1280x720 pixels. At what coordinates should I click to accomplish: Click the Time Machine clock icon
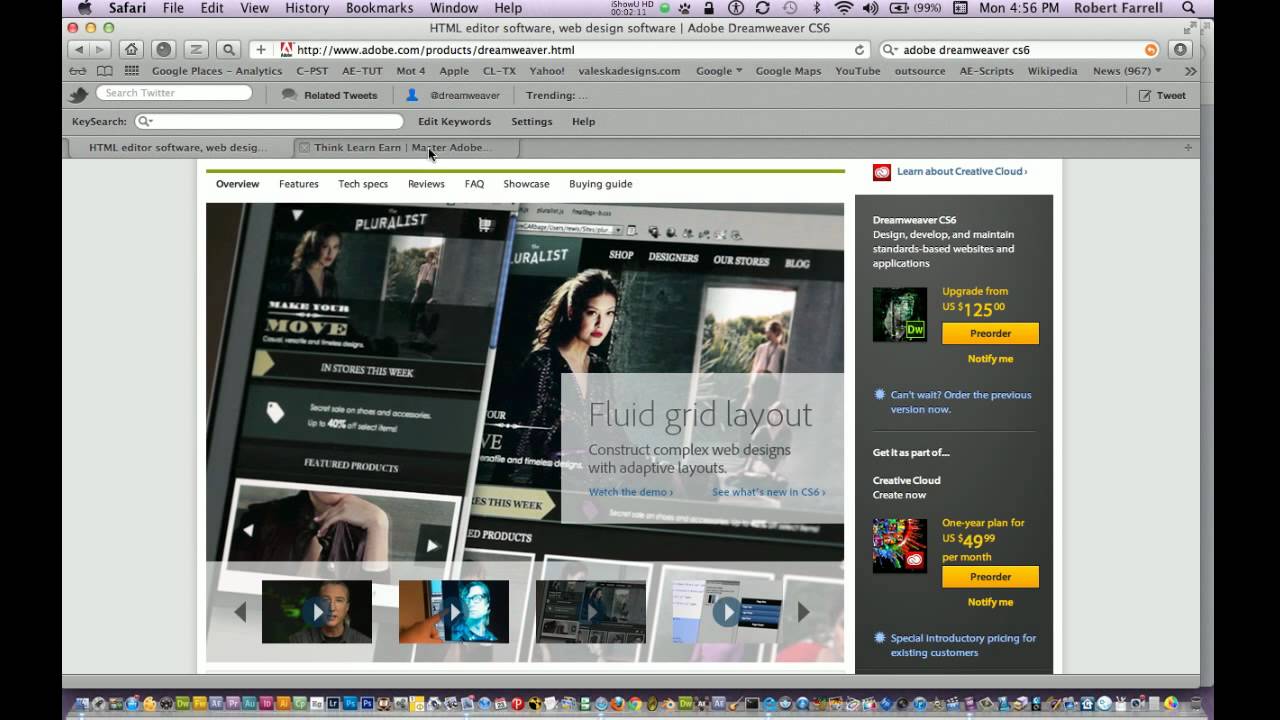pyautogui.click(x=790, y=8)
